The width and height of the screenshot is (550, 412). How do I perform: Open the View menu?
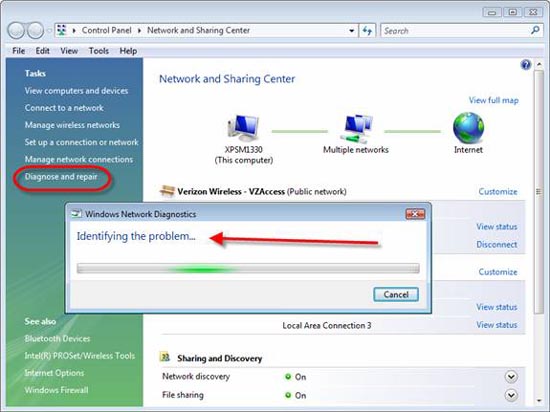point(69,51)
